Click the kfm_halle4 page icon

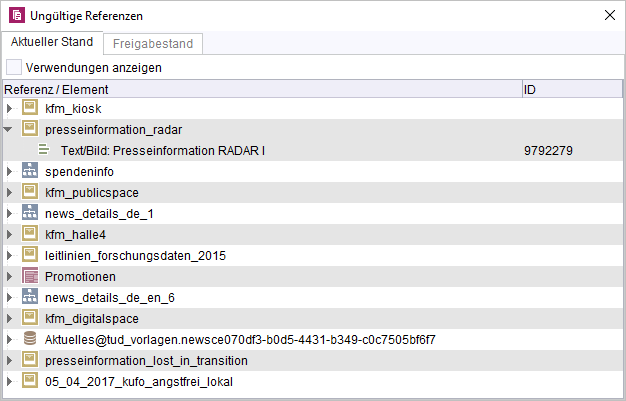tap(30, 234)
